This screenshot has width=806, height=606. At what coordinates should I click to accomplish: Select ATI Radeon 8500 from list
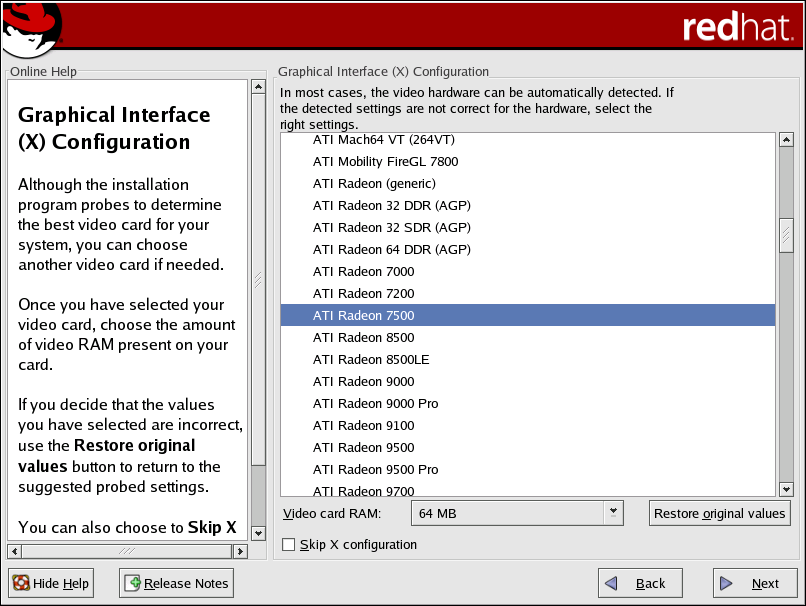(x=363, y=338)
